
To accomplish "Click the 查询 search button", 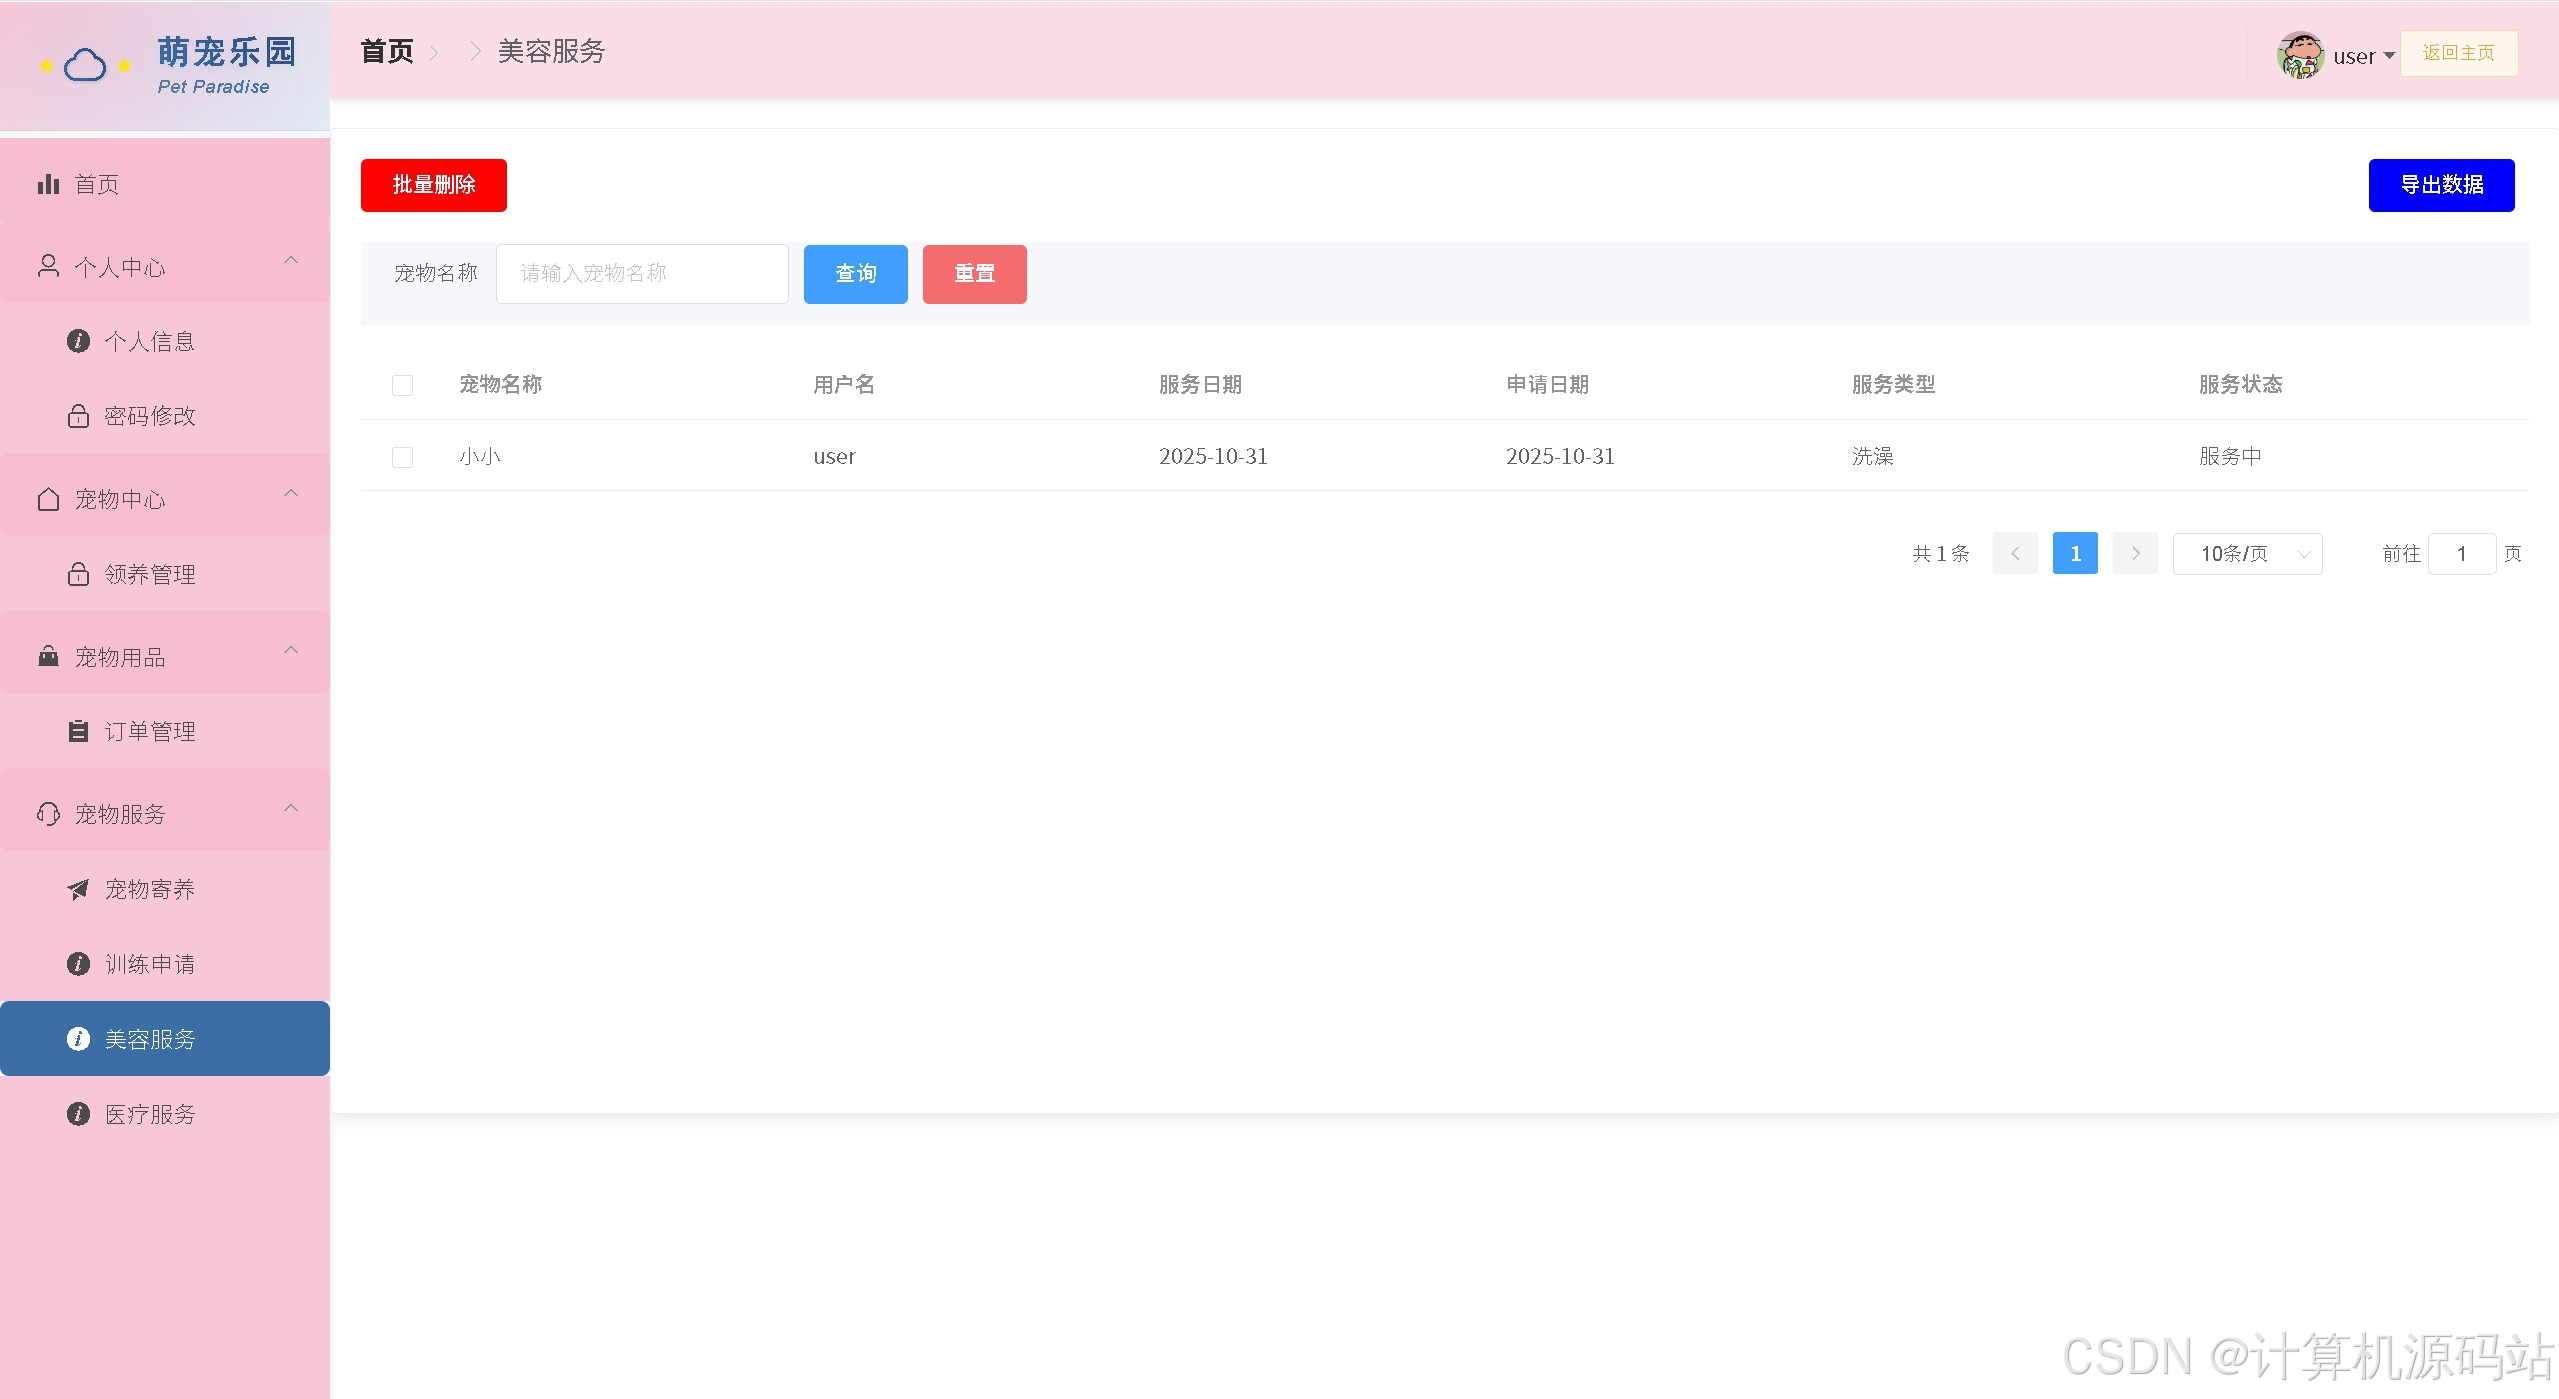I will (855, 274).
